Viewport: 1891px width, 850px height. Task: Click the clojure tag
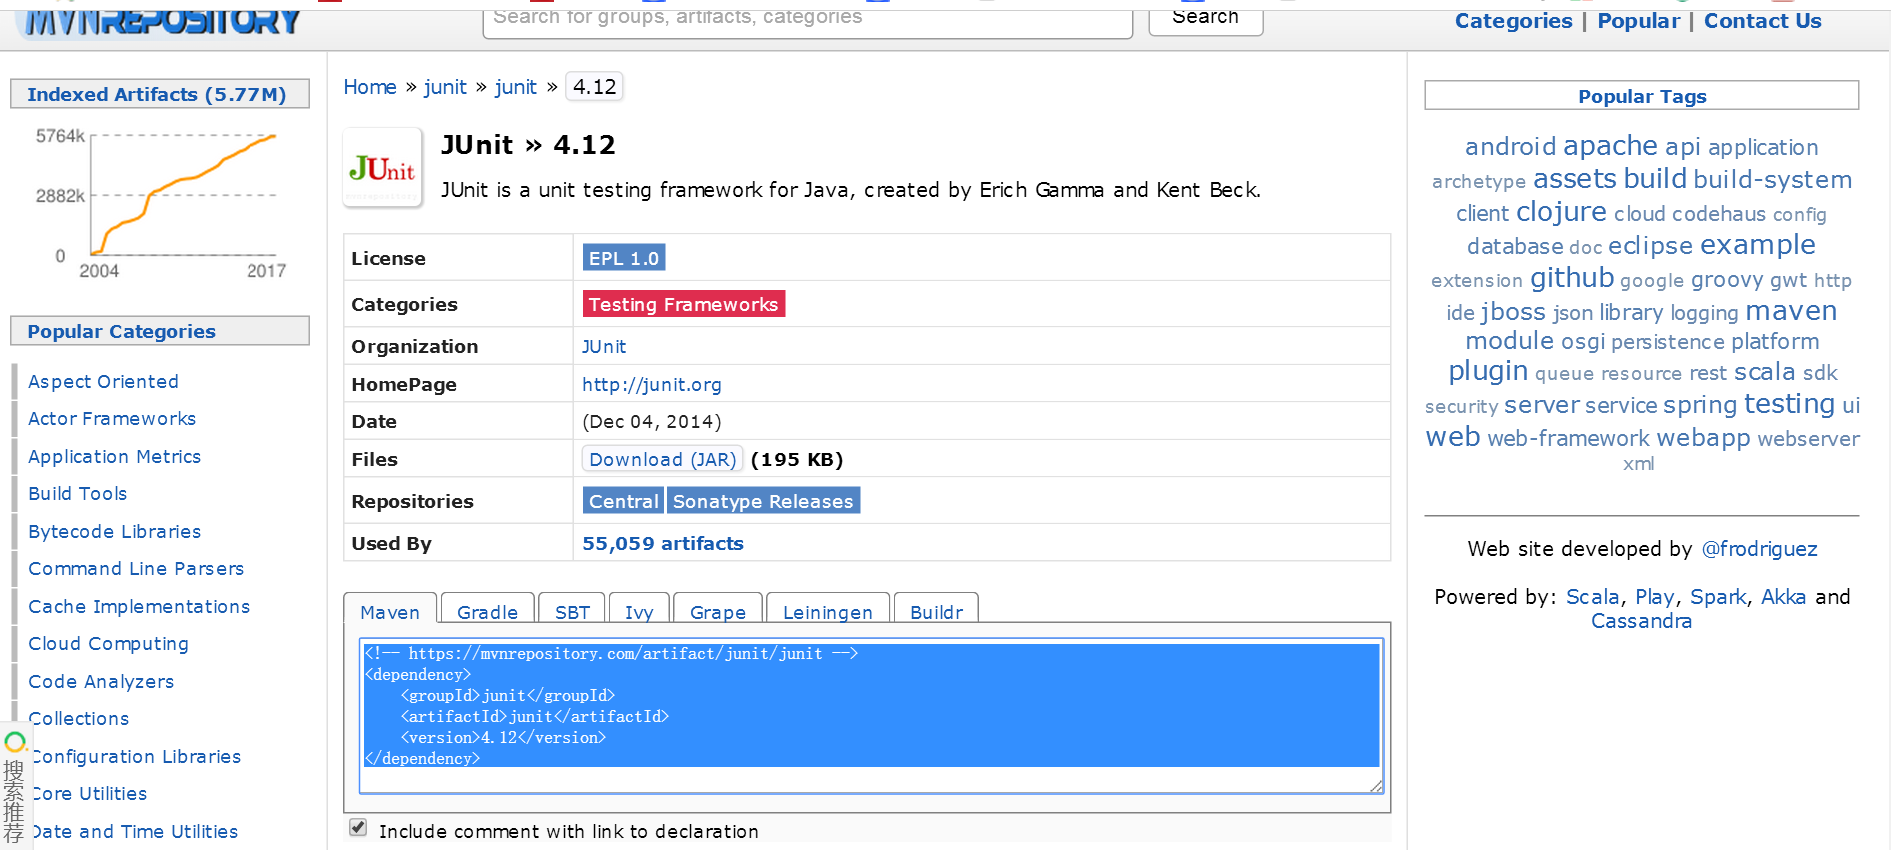click(x=1561, y=212)
